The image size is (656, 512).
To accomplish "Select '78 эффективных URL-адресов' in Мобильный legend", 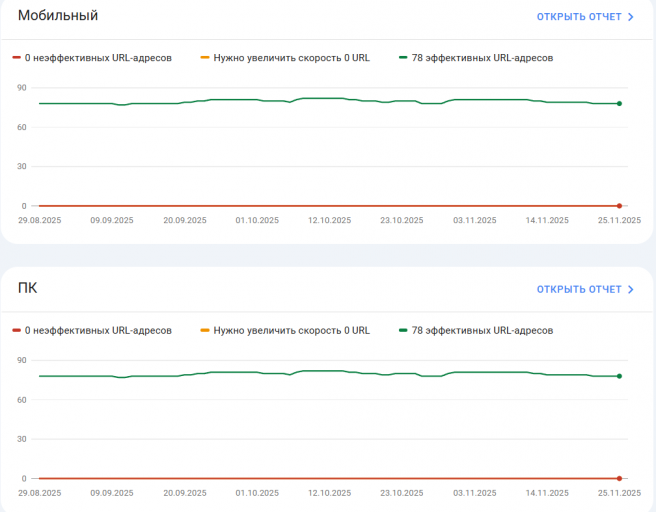I will click(x=482, y=58).
